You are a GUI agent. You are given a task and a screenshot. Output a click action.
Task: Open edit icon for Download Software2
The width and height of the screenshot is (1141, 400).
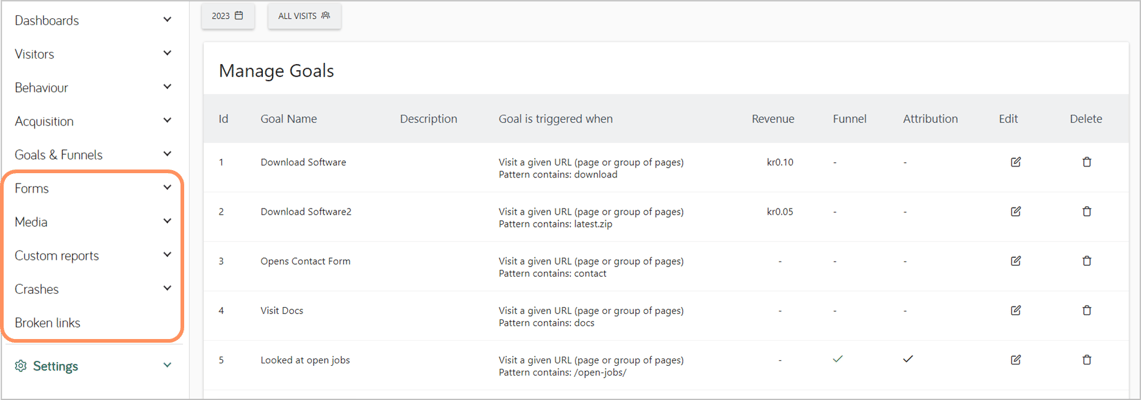1016,212
